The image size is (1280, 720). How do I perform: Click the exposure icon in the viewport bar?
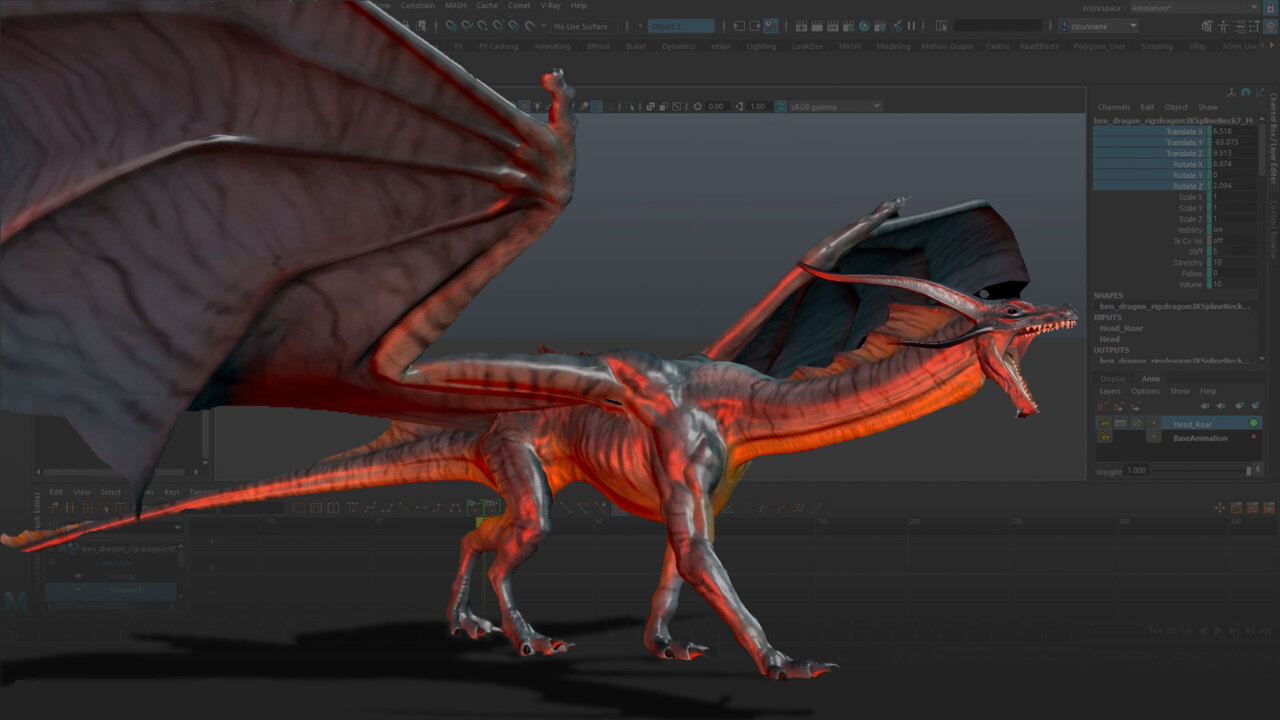pos(697,105)
